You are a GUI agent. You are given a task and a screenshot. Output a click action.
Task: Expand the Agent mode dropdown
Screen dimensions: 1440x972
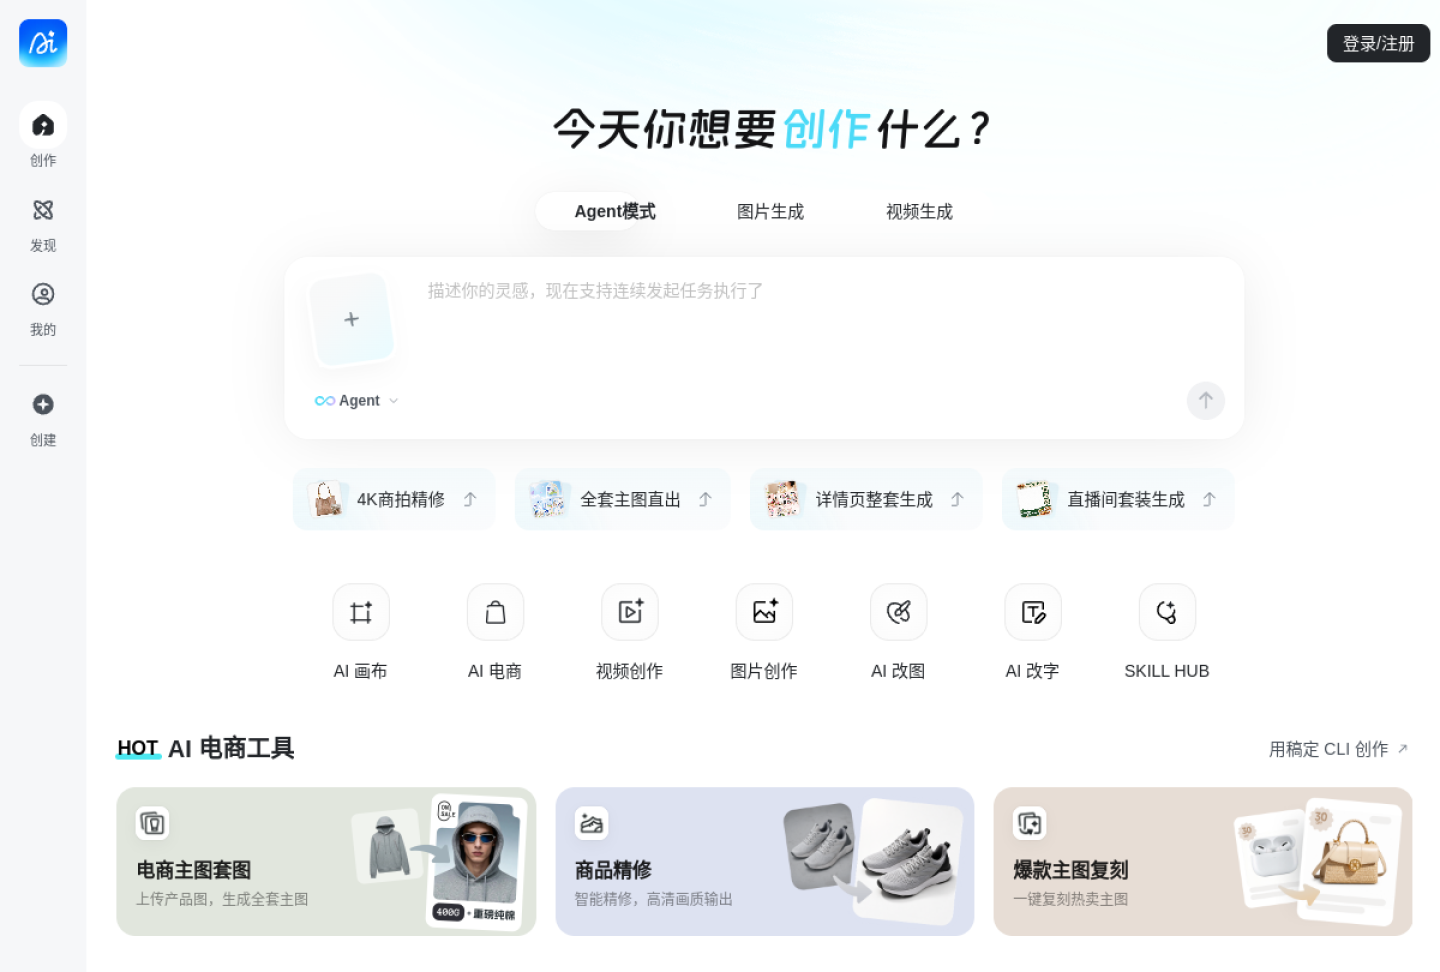pyautogui.click(x=357, y=401)
